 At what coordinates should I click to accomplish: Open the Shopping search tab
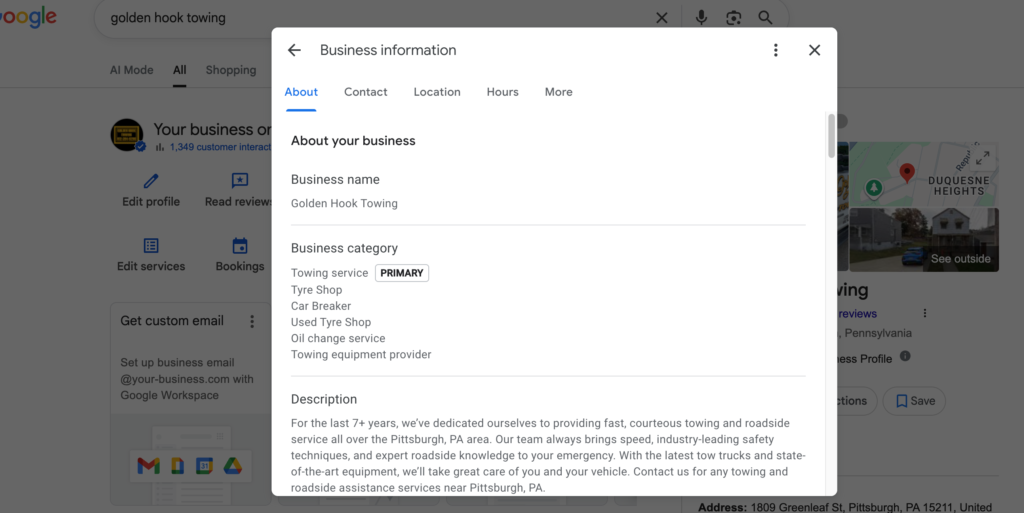pyautogui.click(x=231, y=70)
